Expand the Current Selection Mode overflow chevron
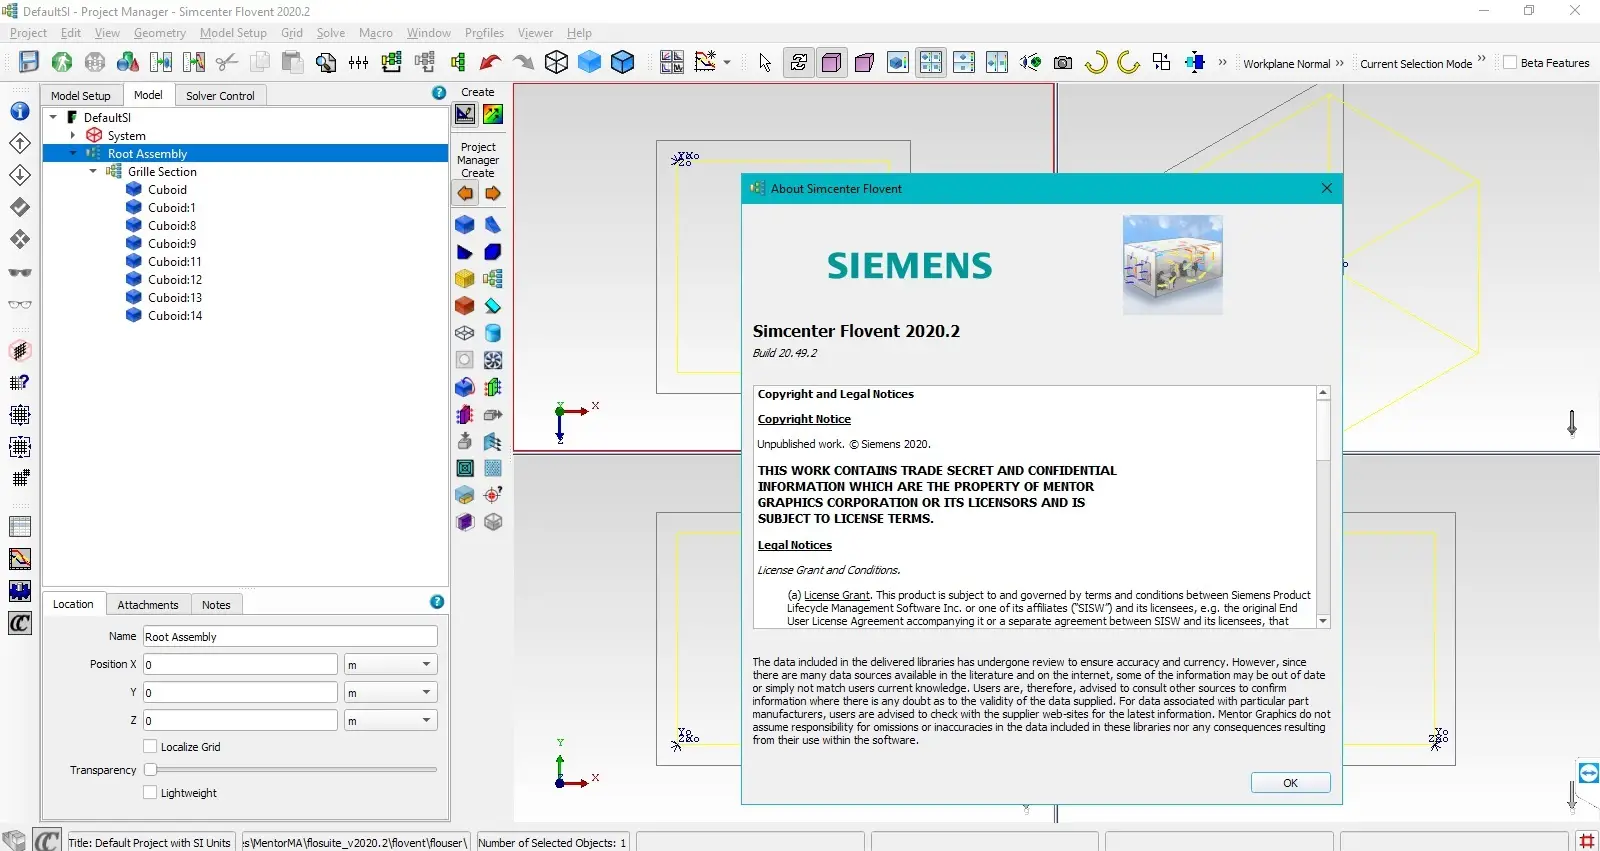The width and height of the screenshot is (1600, 851). [x=1482, y=59]
